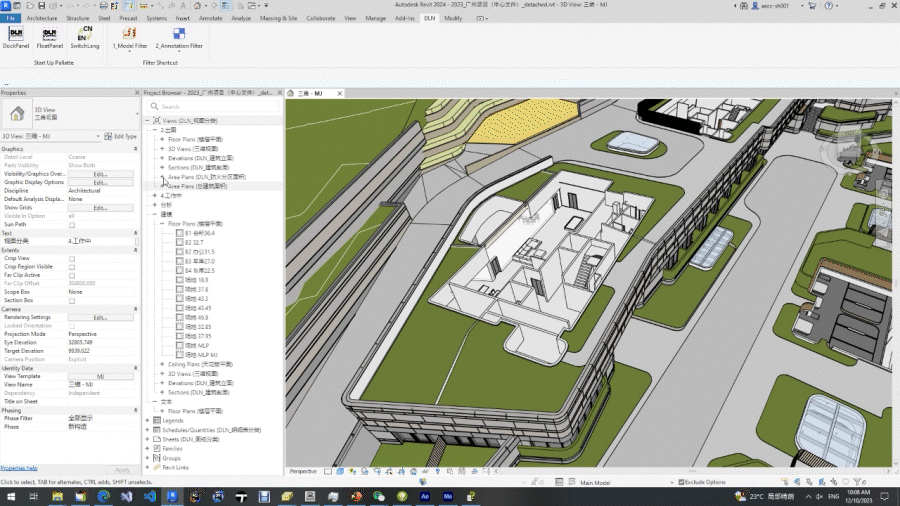Open the 2_Annotation Filter tool
This screenshot has height=506, width=900.
coord(178,35)
